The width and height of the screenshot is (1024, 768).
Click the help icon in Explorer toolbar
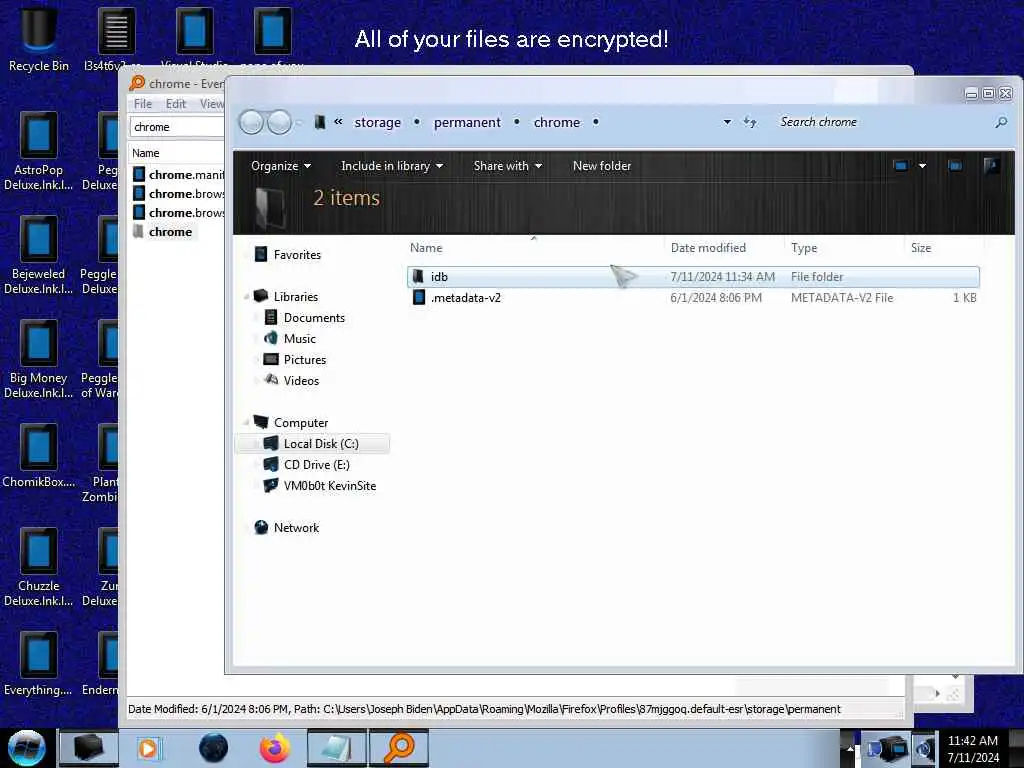click(x=991, y=166)
